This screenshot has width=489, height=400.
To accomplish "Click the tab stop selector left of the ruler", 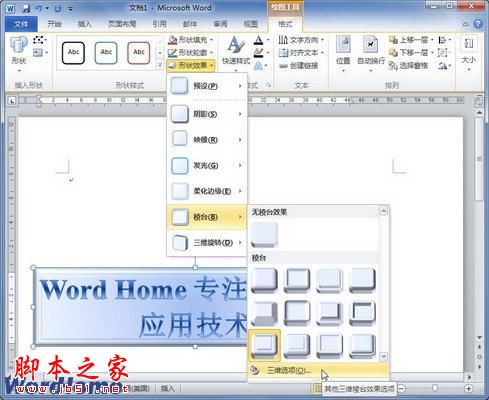I will click(12, 100).
